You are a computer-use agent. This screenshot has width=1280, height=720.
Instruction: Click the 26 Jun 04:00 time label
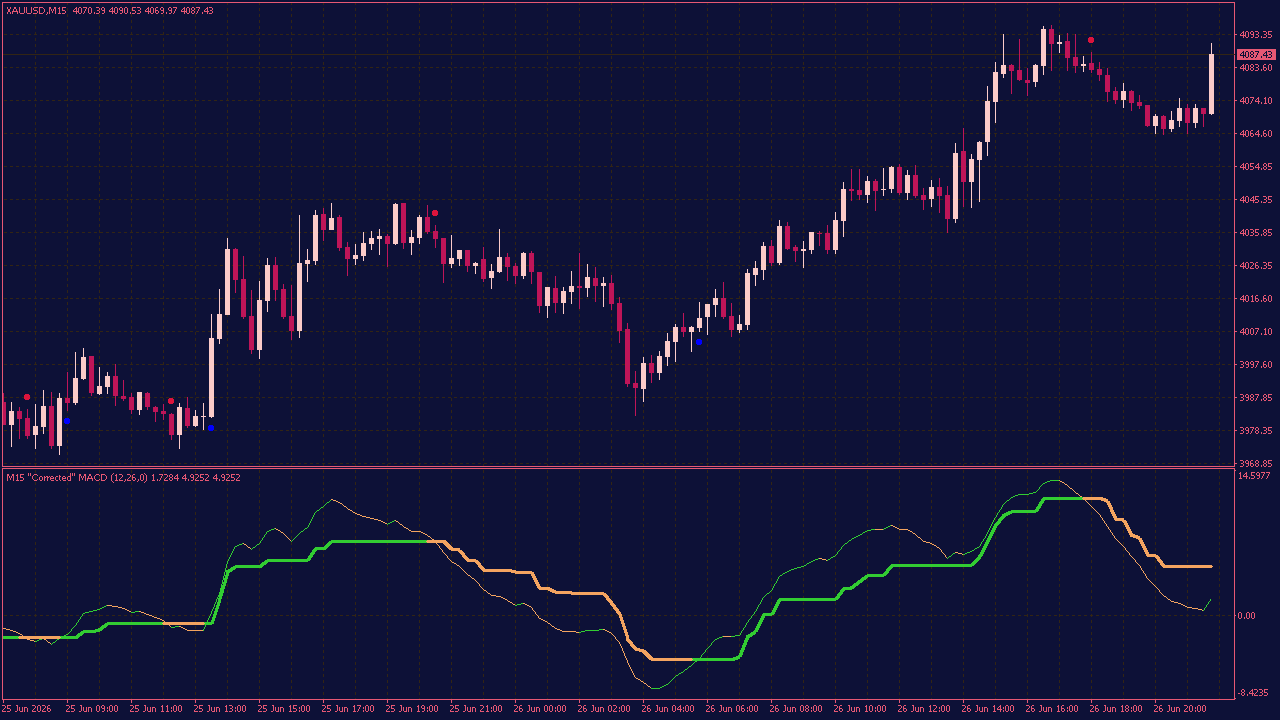[x=669, y=708]
